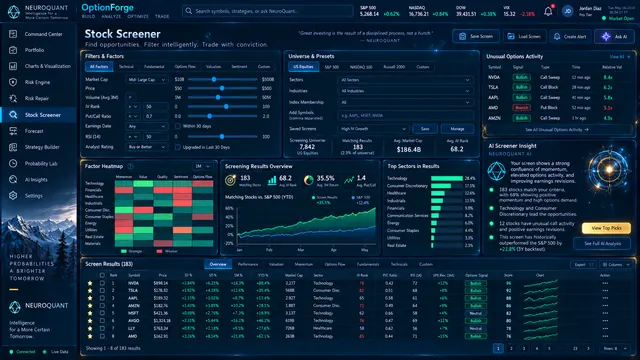Open Probability Lab clock icon
The width and height of the screenshot is (640, 360).
click(13, 163)
